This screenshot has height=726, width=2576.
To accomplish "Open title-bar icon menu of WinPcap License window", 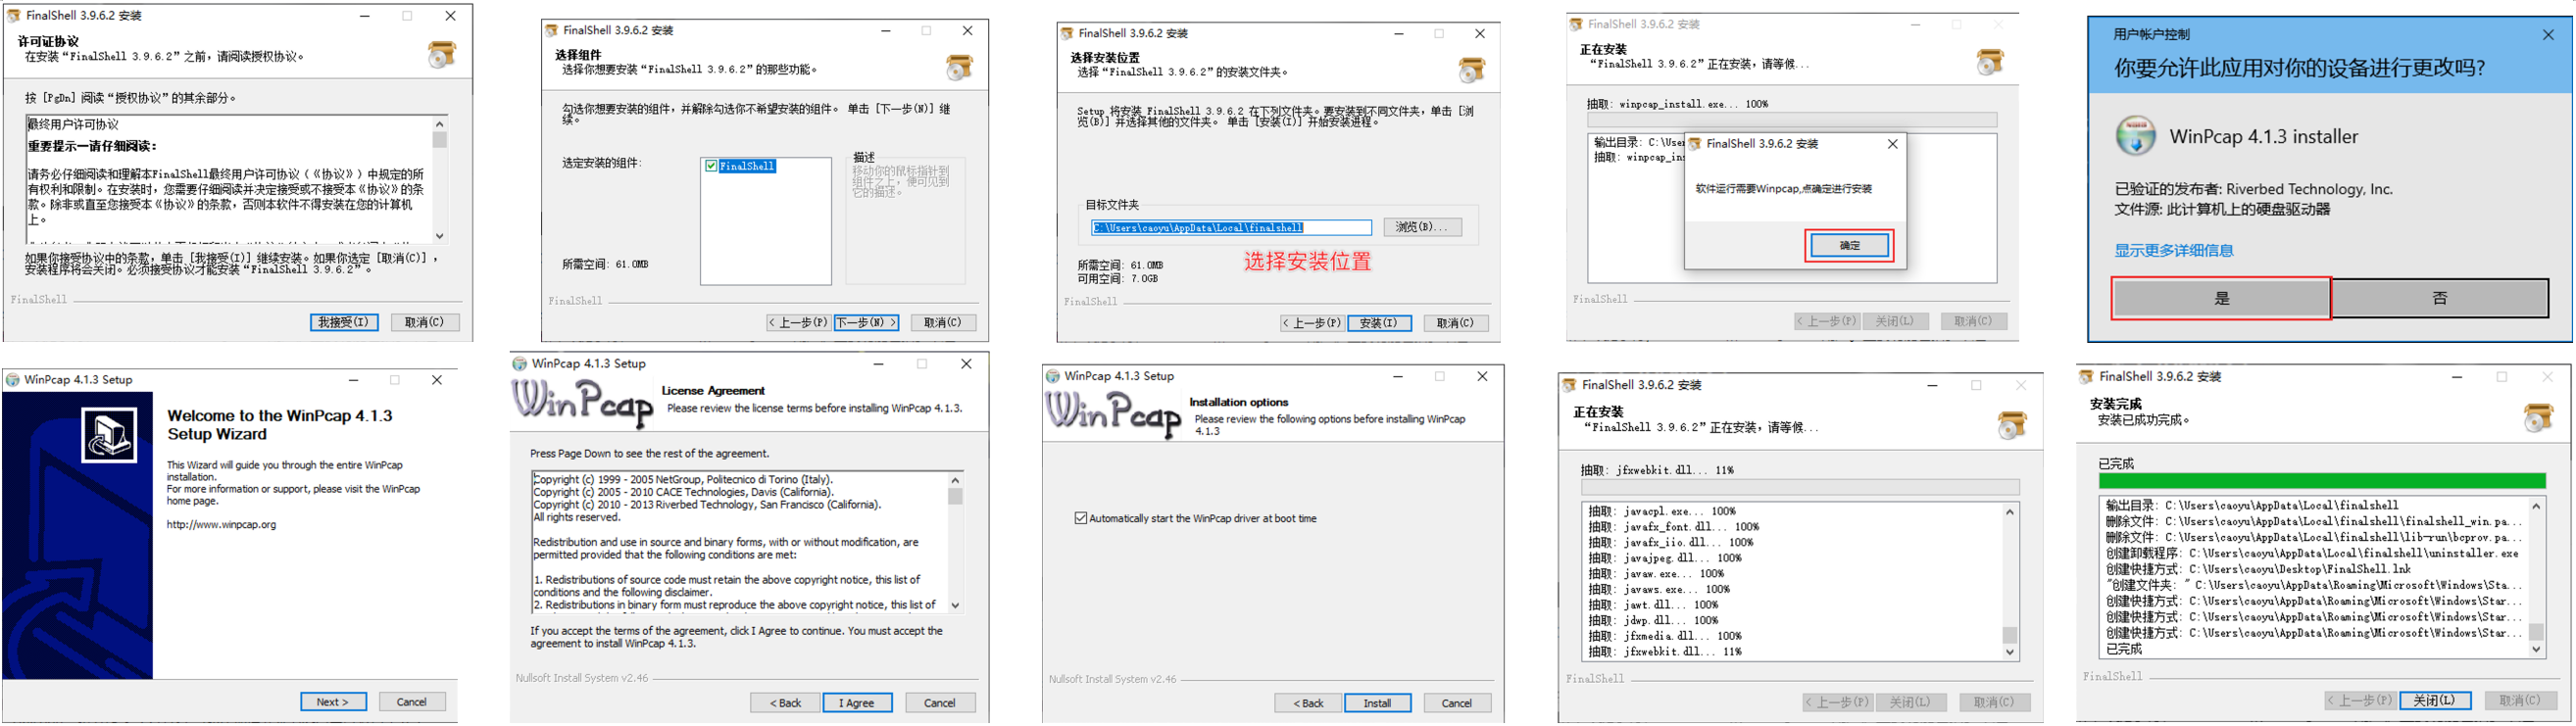I will coord(519,364).
